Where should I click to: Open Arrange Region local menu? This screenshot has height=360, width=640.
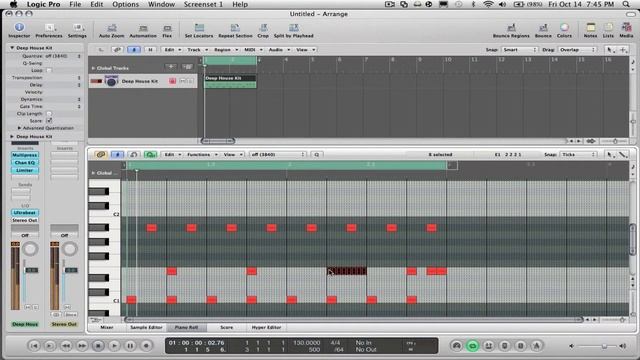pos(226,50)
